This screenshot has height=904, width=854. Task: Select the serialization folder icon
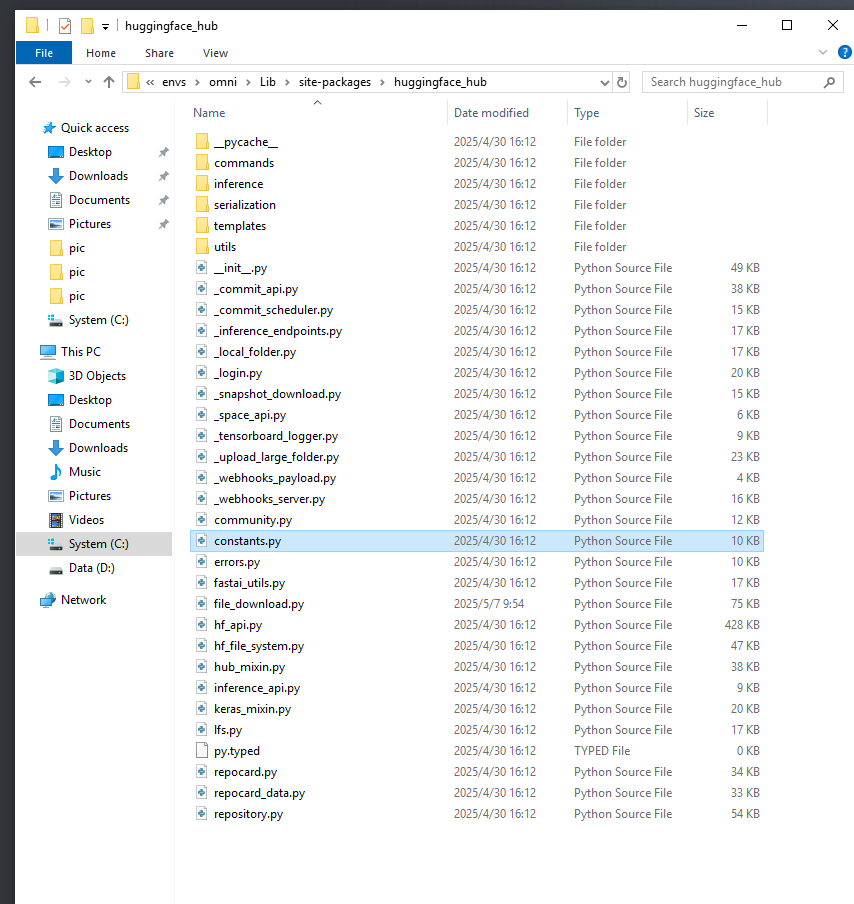[202, 205]
